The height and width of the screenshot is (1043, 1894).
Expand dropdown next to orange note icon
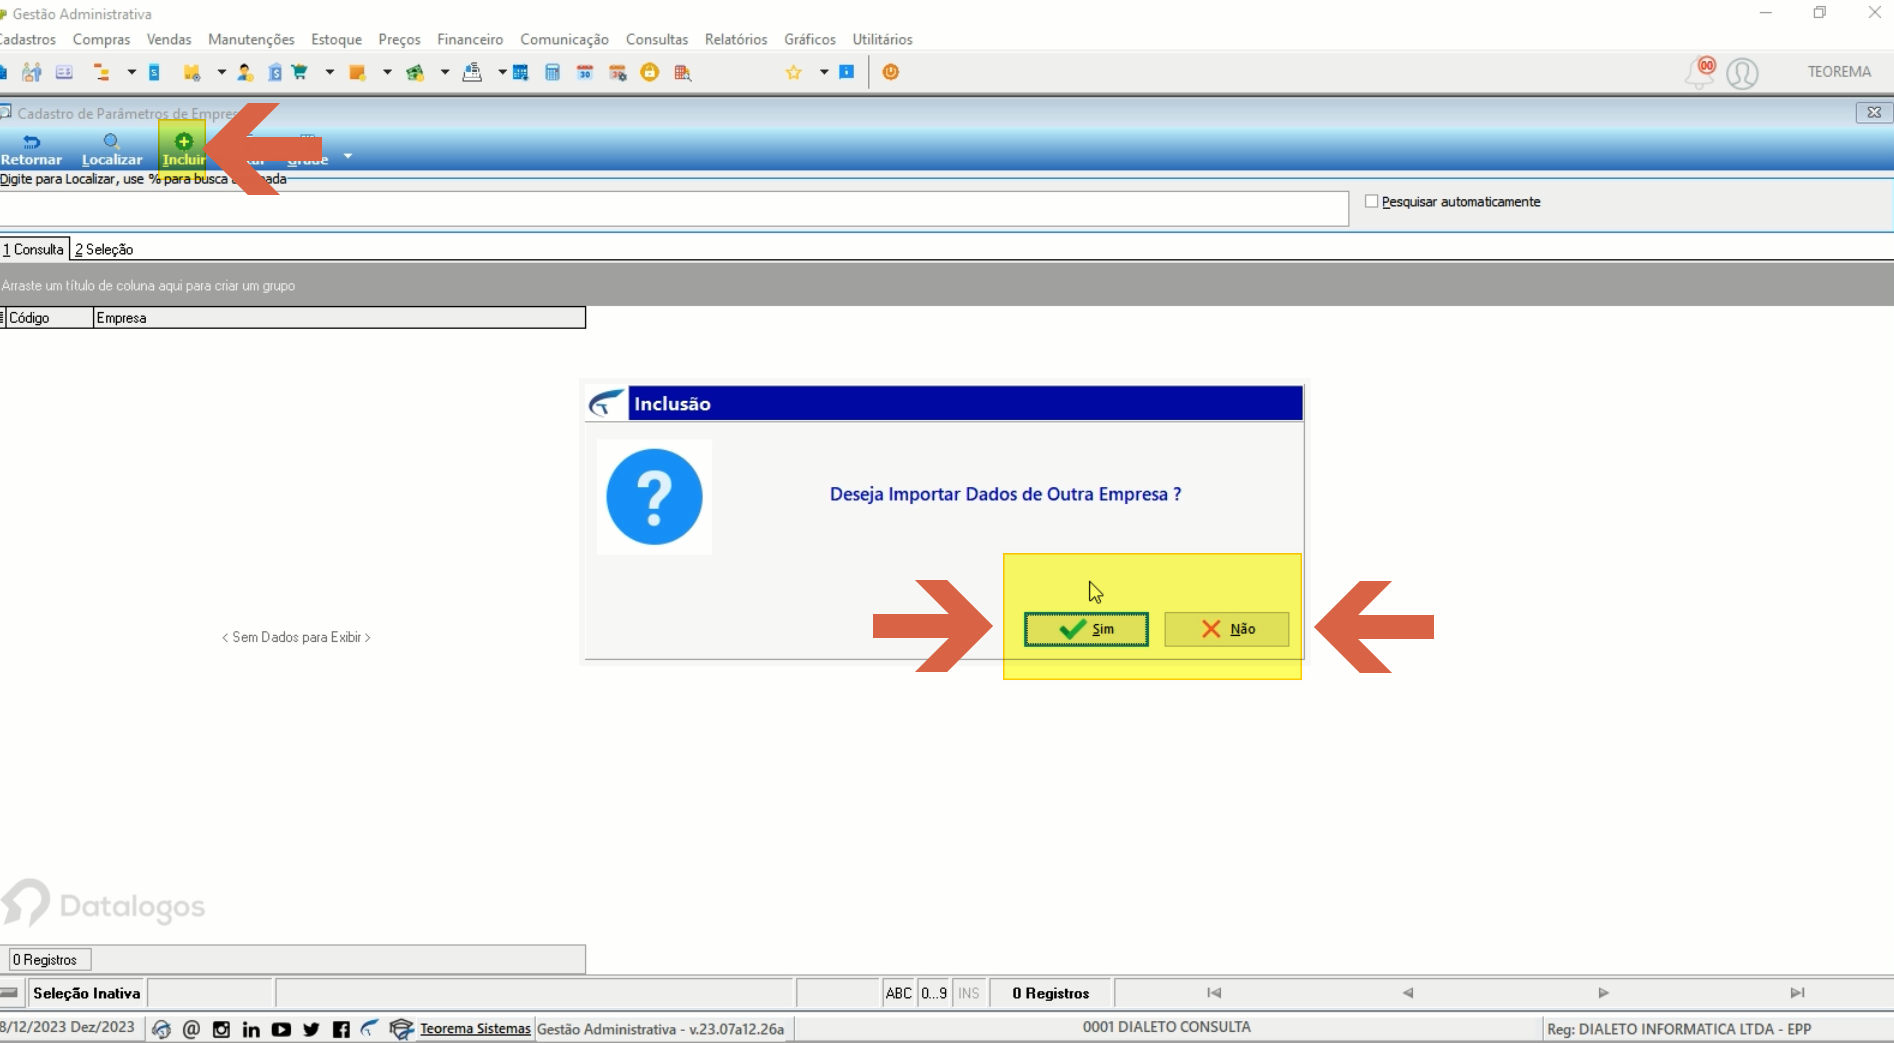click(387, 72)
